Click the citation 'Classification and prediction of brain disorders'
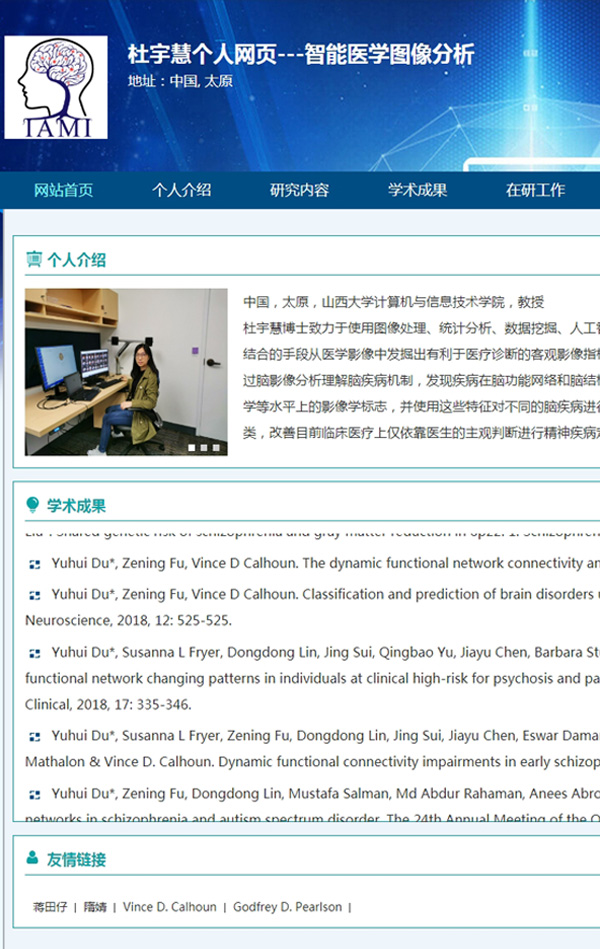 point(447,594)
